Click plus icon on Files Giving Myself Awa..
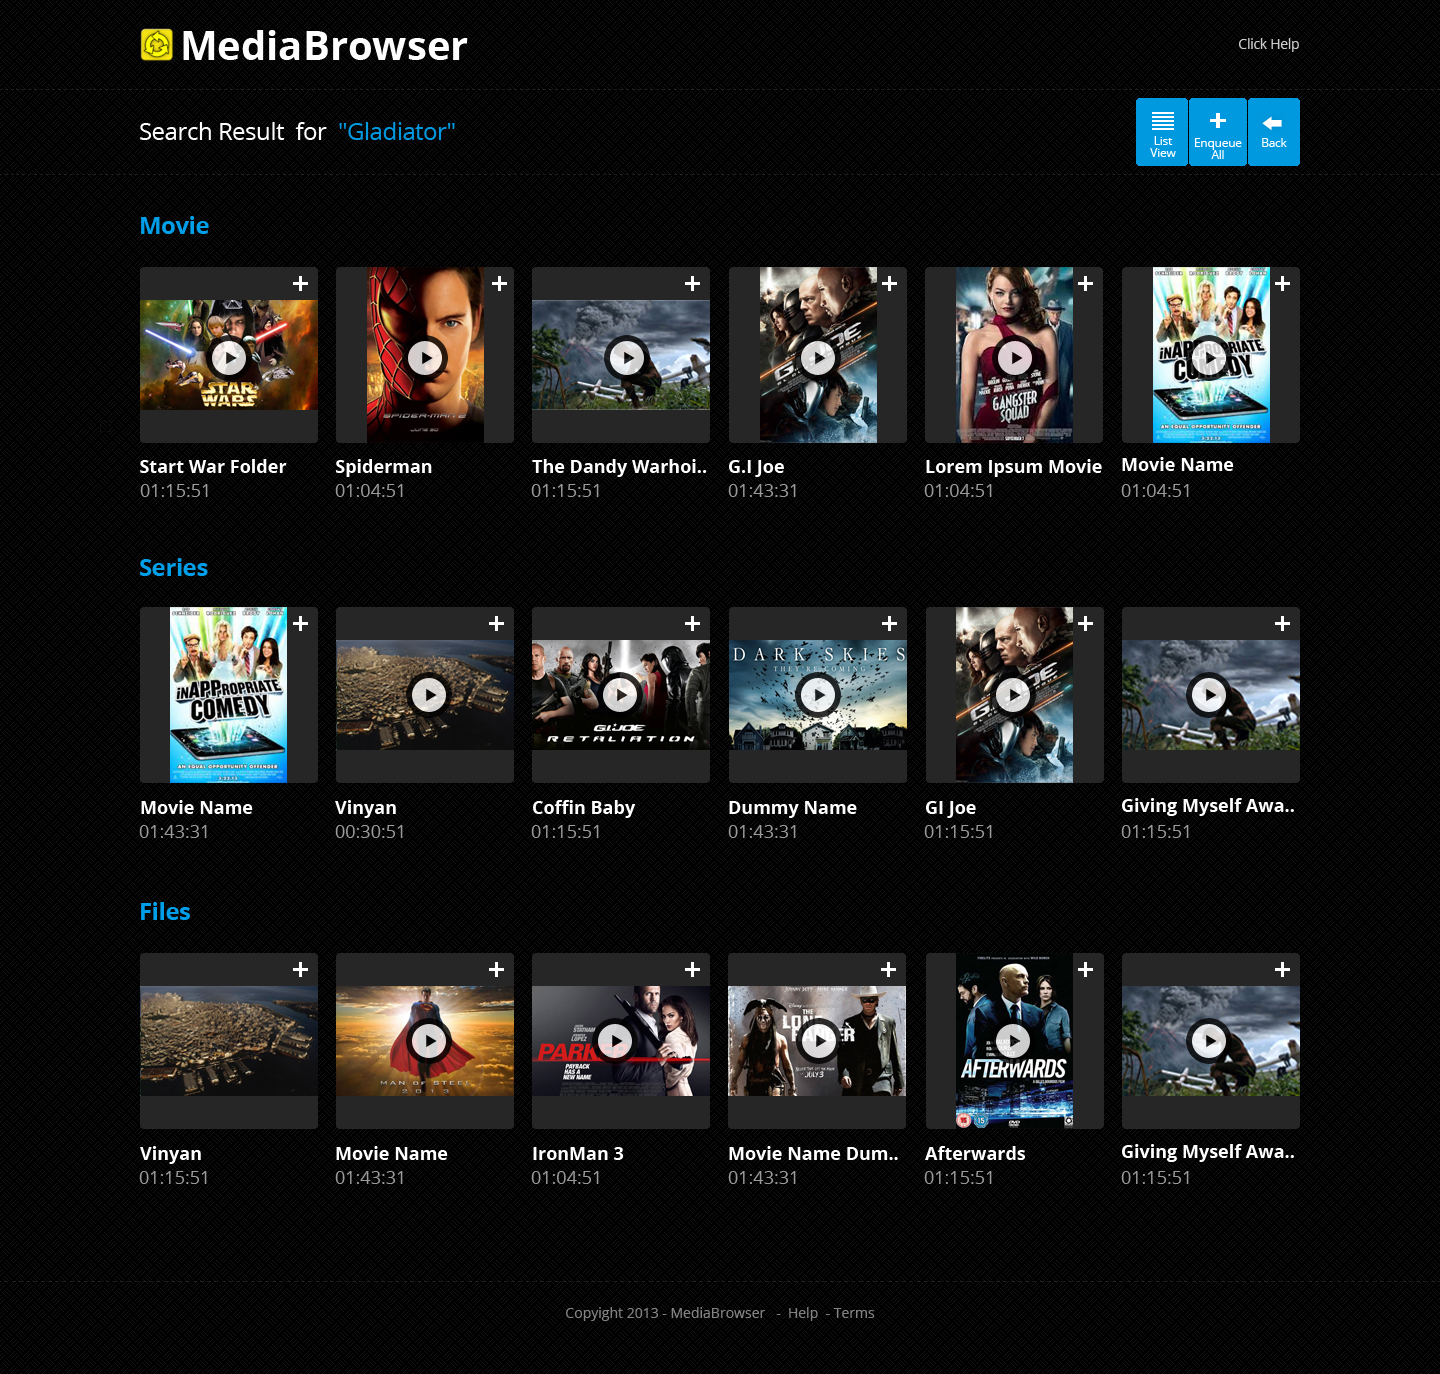Viewport: 1440px width, 1374px height. click(x=1283, y=970)
